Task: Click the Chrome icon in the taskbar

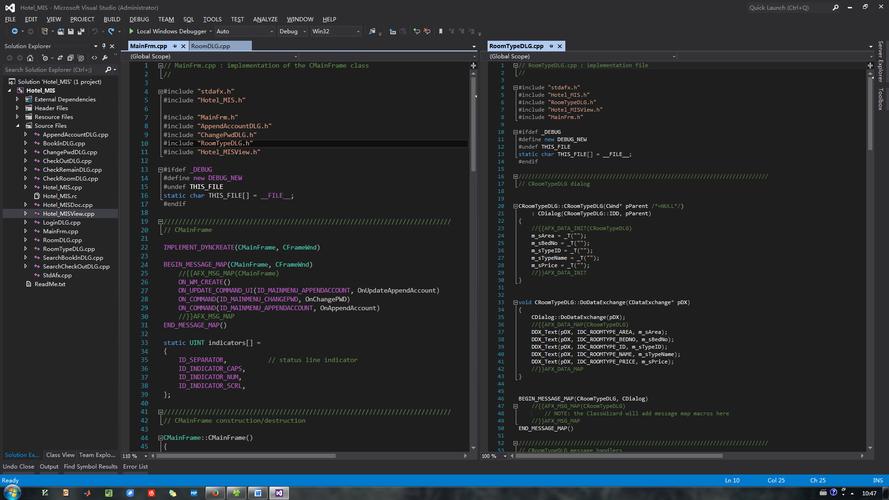Action: (215, 493)
